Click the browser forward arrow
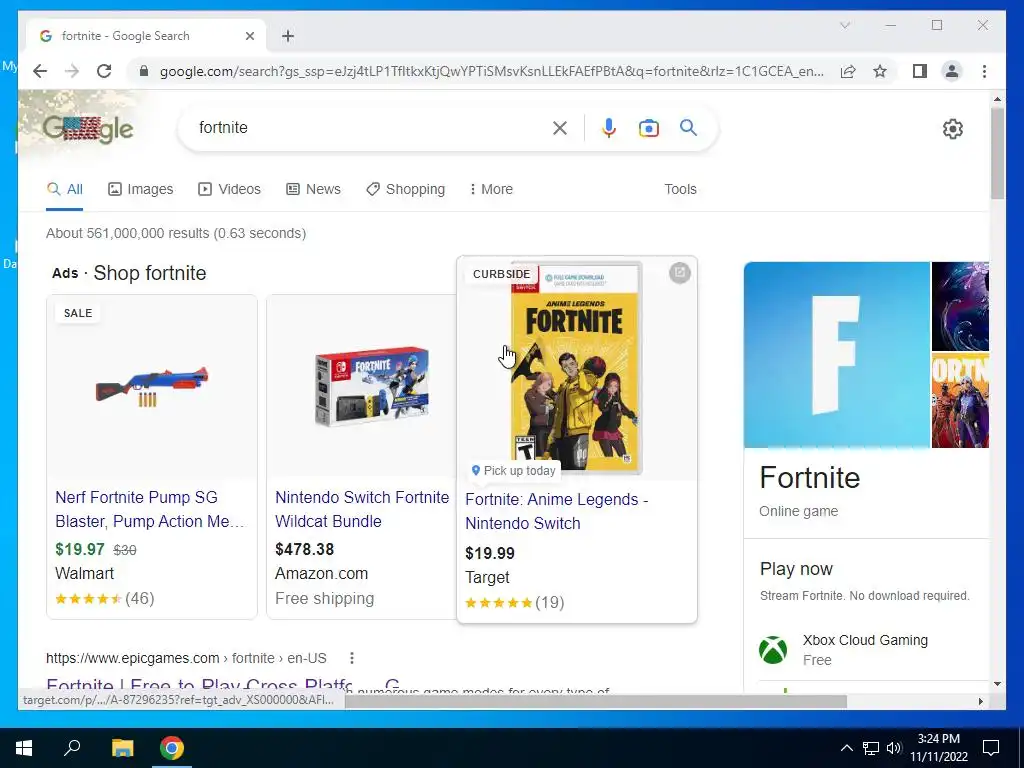This screenshot has height=768, width=1024. click(72, 71)
